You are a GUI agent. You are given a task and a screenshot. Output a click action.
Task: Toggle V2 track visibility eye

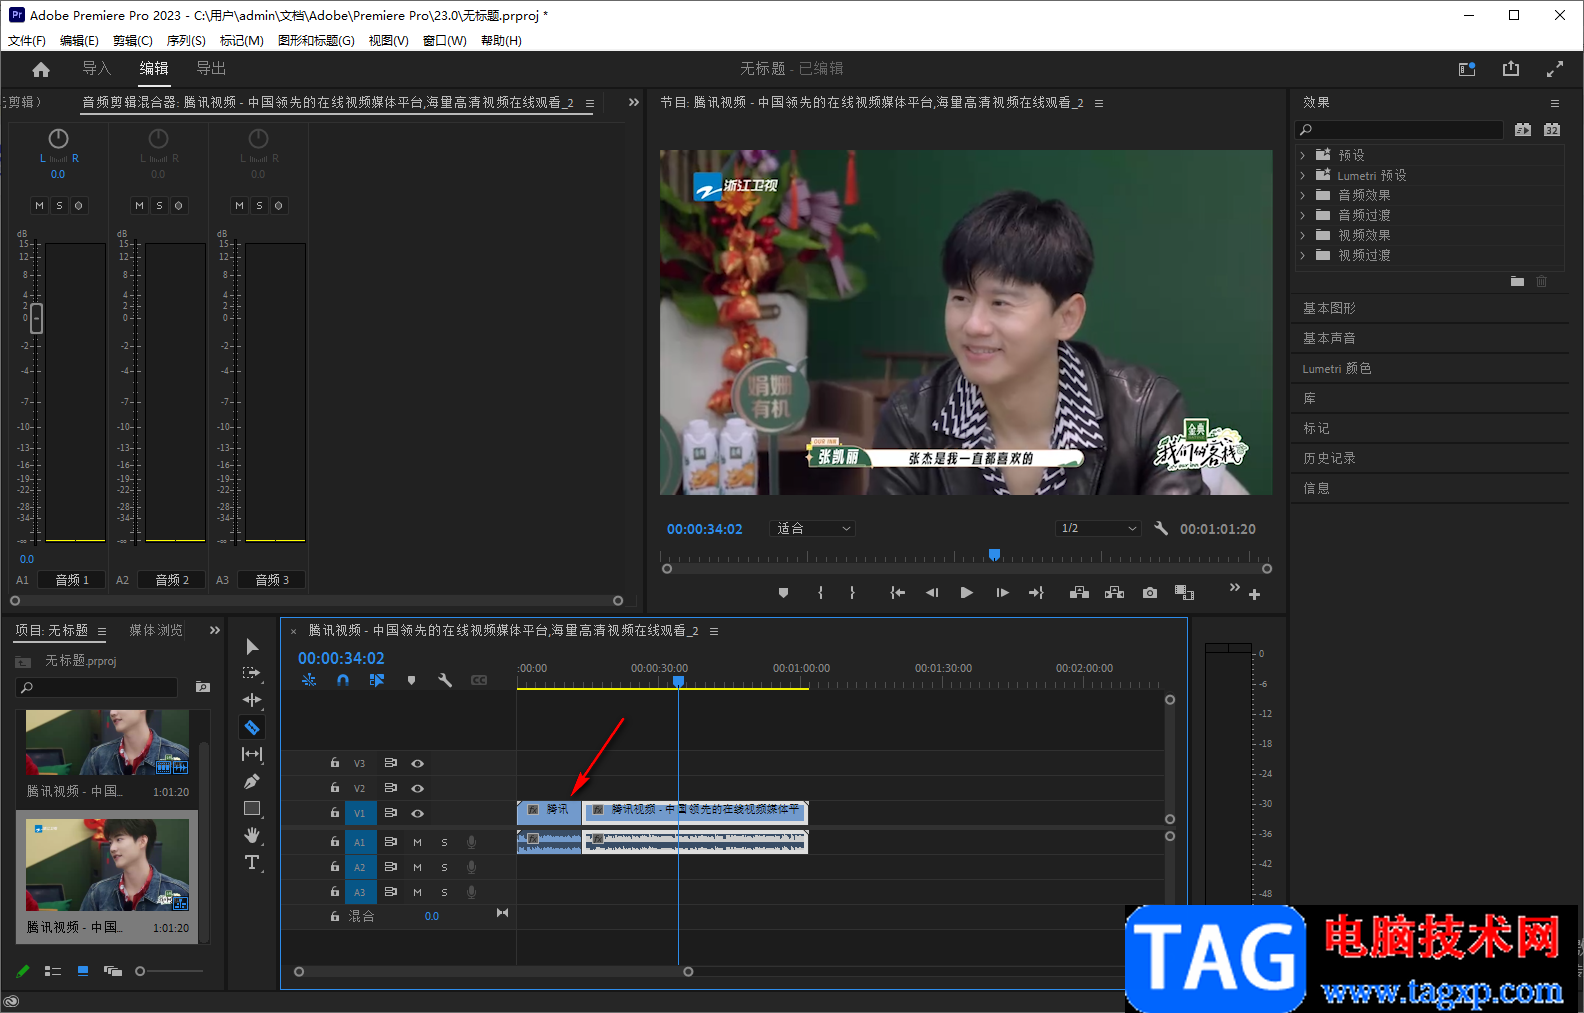pos(418,788)
